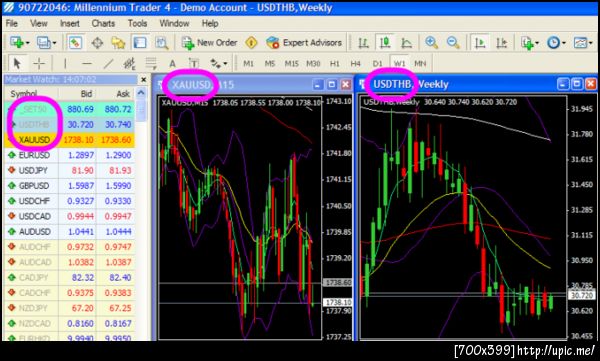Select the Cursor arrow tool

click(x=17, y=64)
